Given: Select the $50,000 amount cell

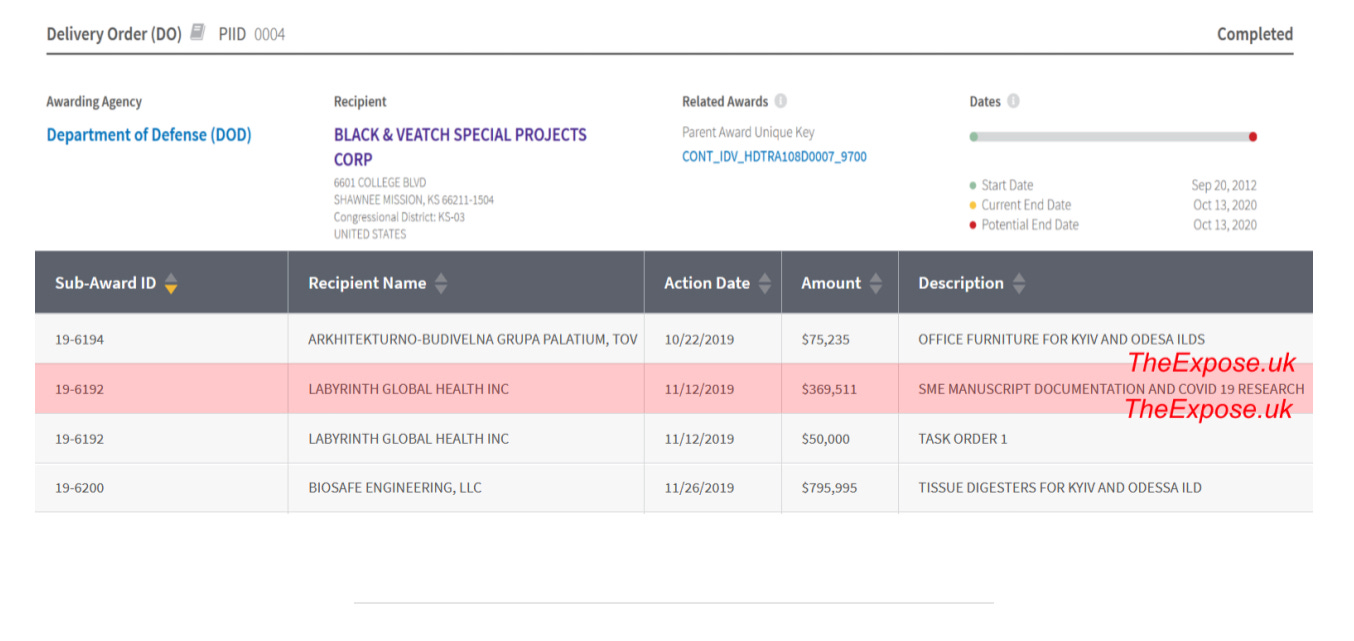Looking at the screenshot, I should pyautogui.click(x=840, y=438).
